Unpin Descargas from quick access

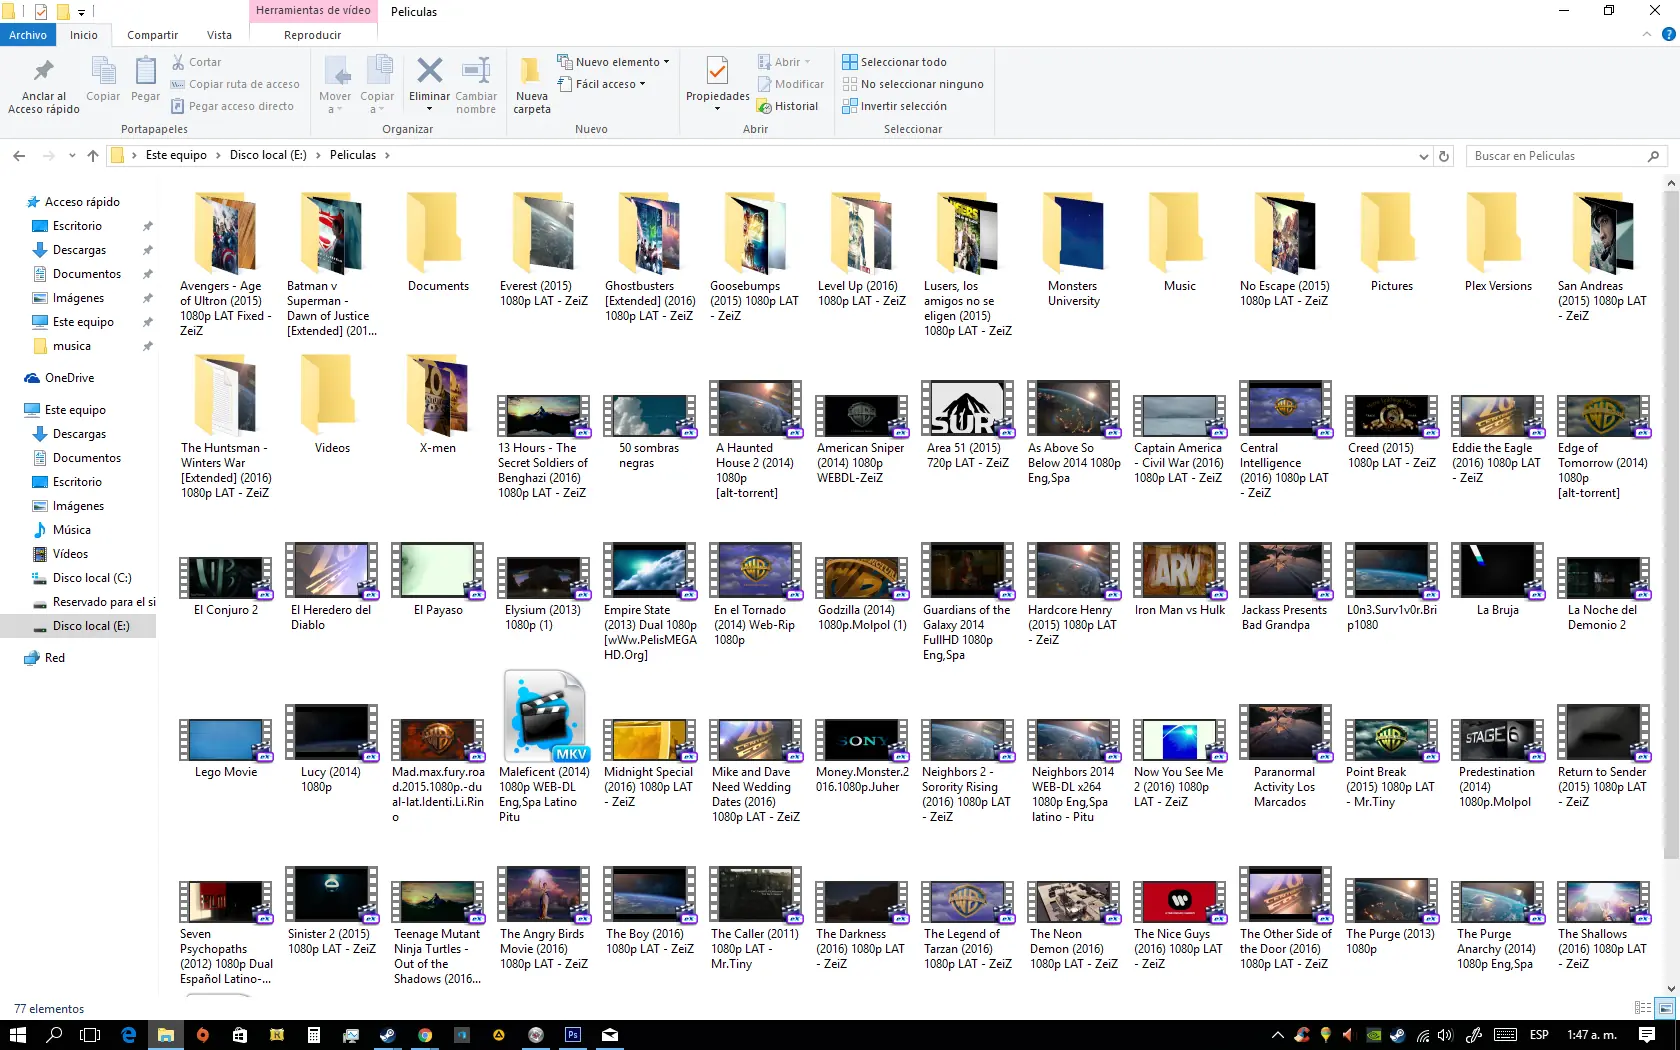pos(148,250)
